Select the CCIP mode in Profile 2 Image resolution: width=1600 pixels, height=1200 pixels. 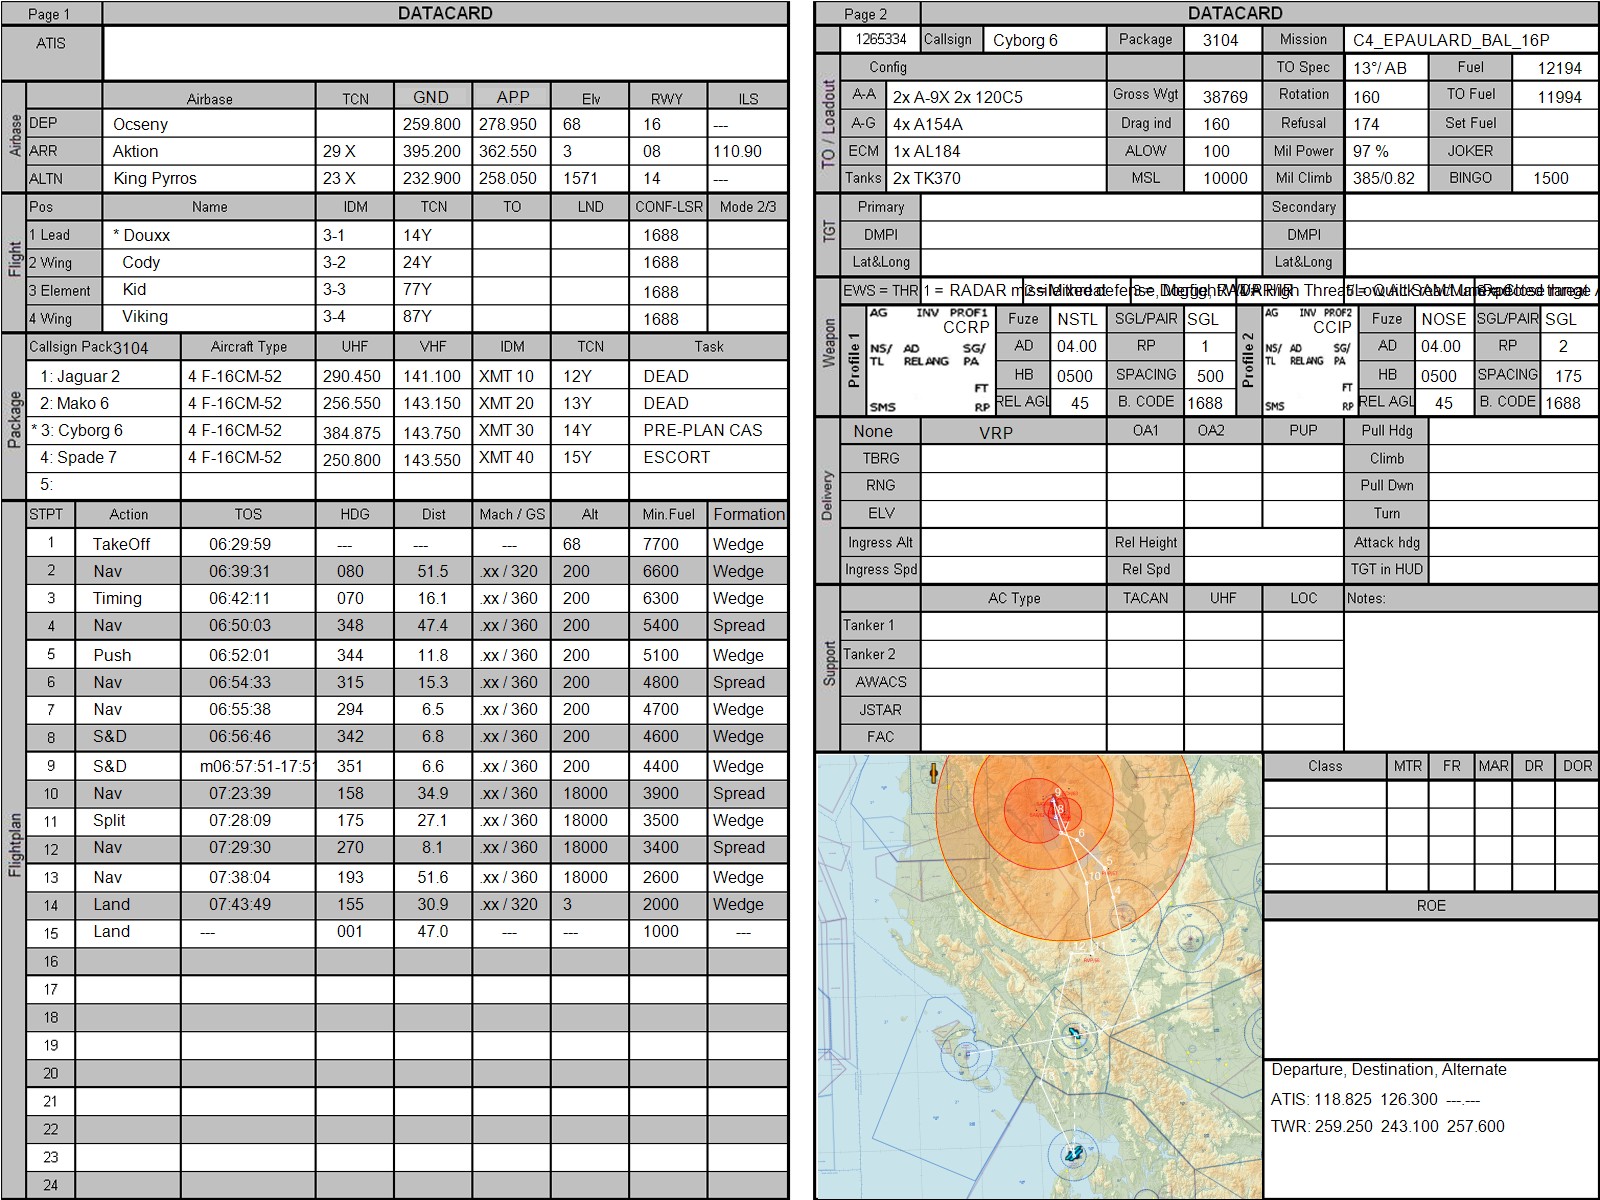tap(1332, 327)
